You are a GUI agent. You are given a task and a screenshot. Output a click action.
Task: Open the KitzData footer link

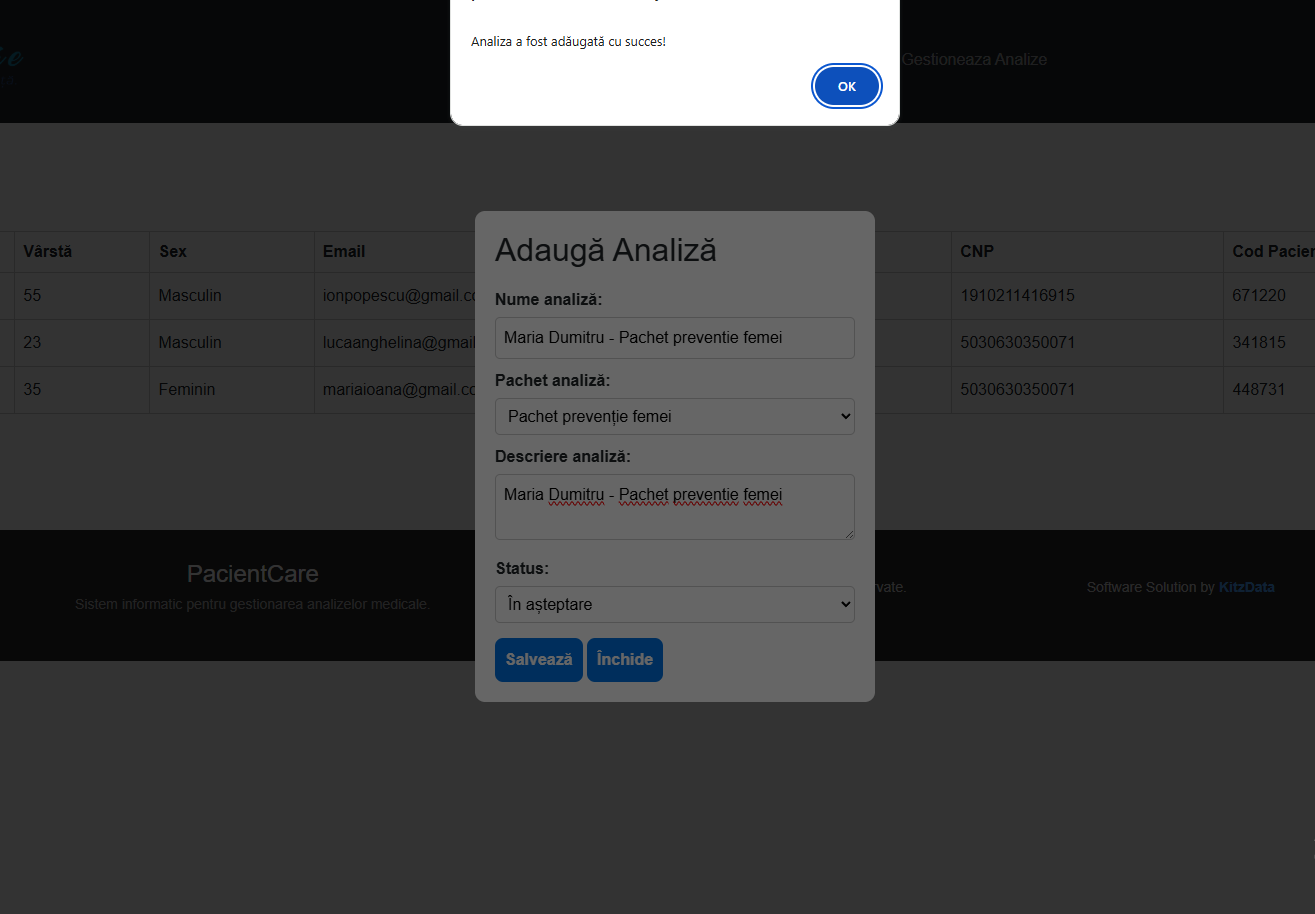pos(1246,588)
